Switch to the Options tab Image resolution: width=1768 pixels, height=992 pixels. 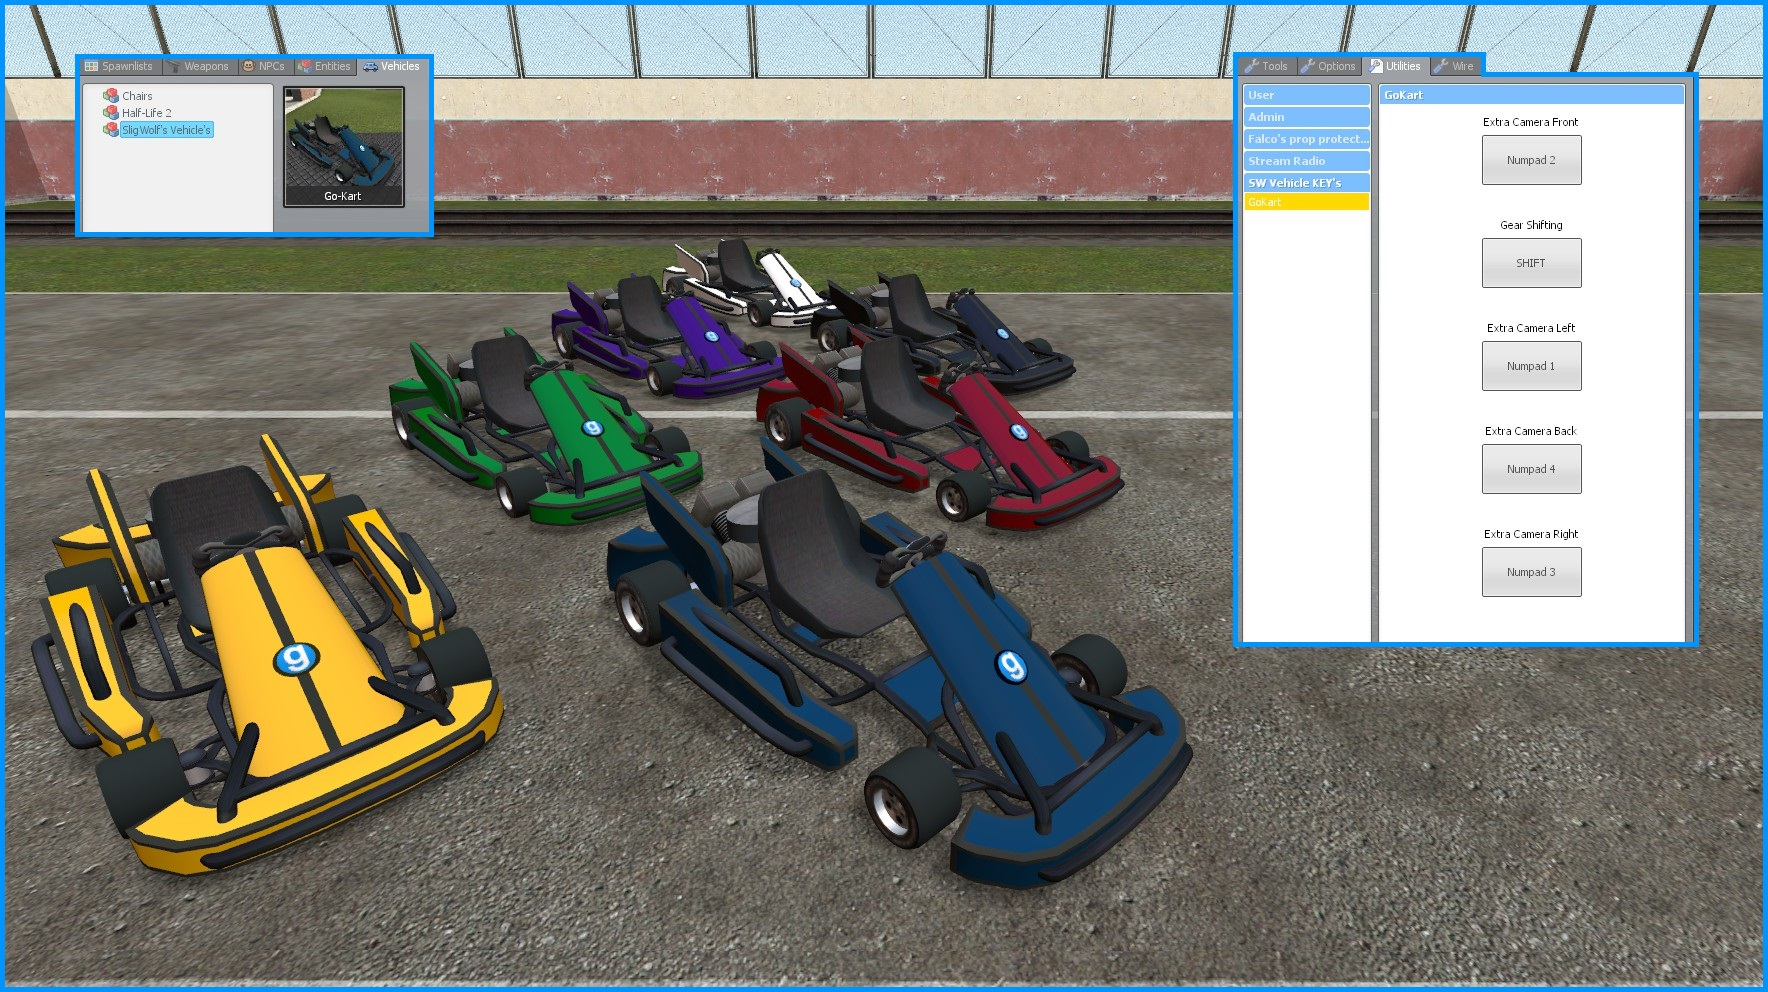[1329, 67]
